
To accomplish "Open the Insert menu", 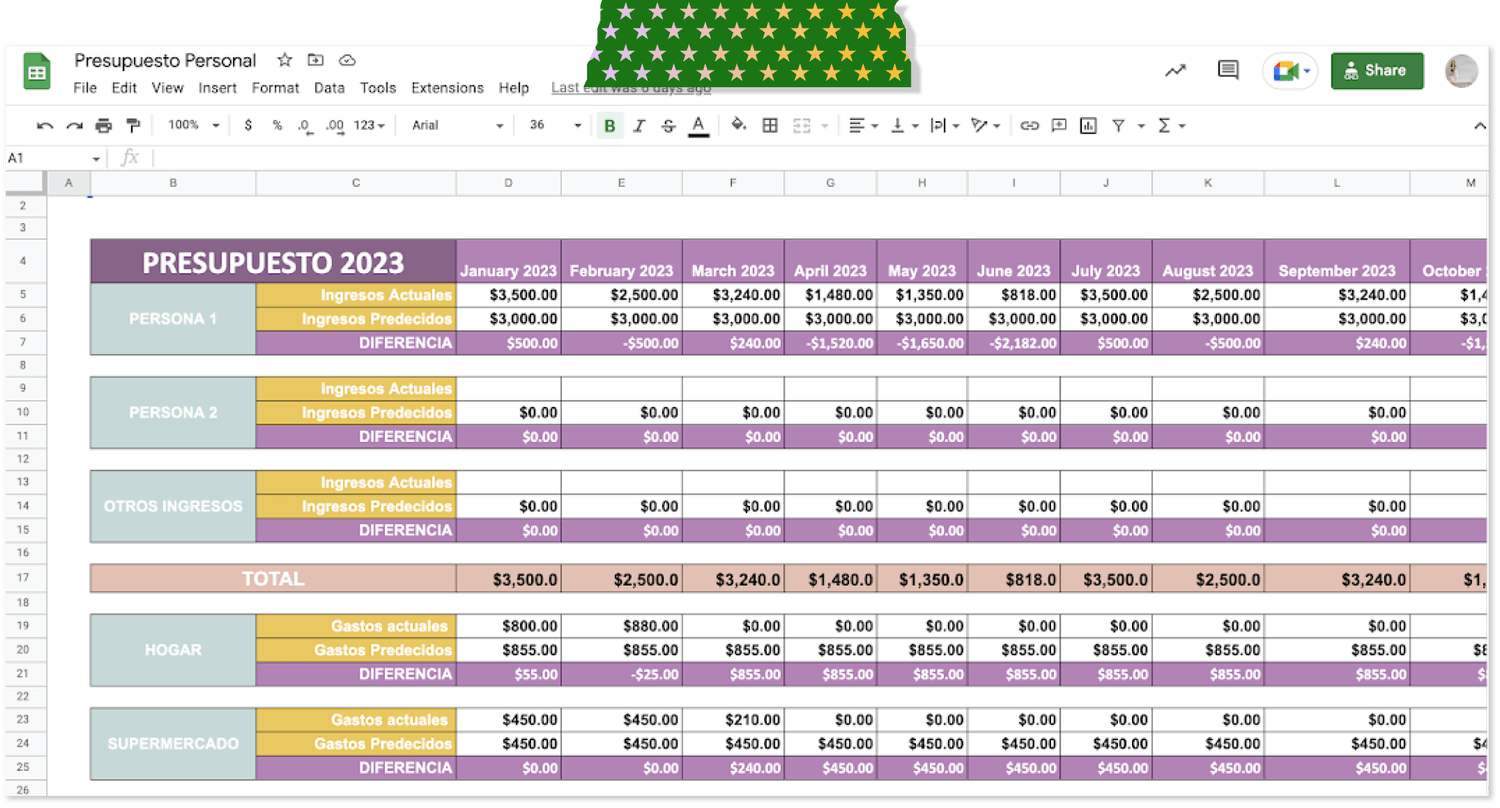I will 218,88.
